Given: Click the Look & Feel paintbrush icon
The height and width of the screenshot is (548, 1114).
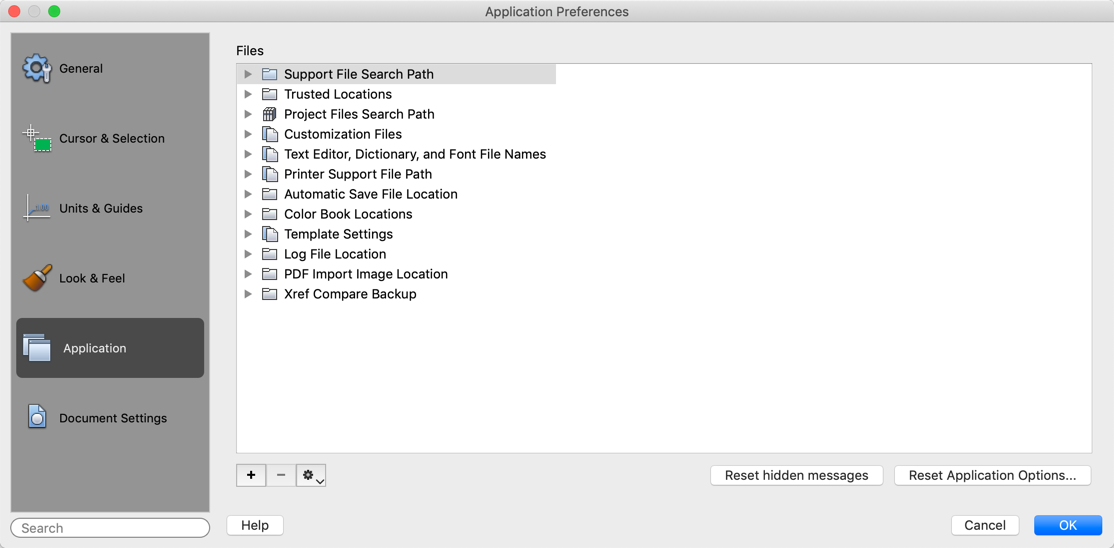Looking at the screenshot, I should pos(37,278).
